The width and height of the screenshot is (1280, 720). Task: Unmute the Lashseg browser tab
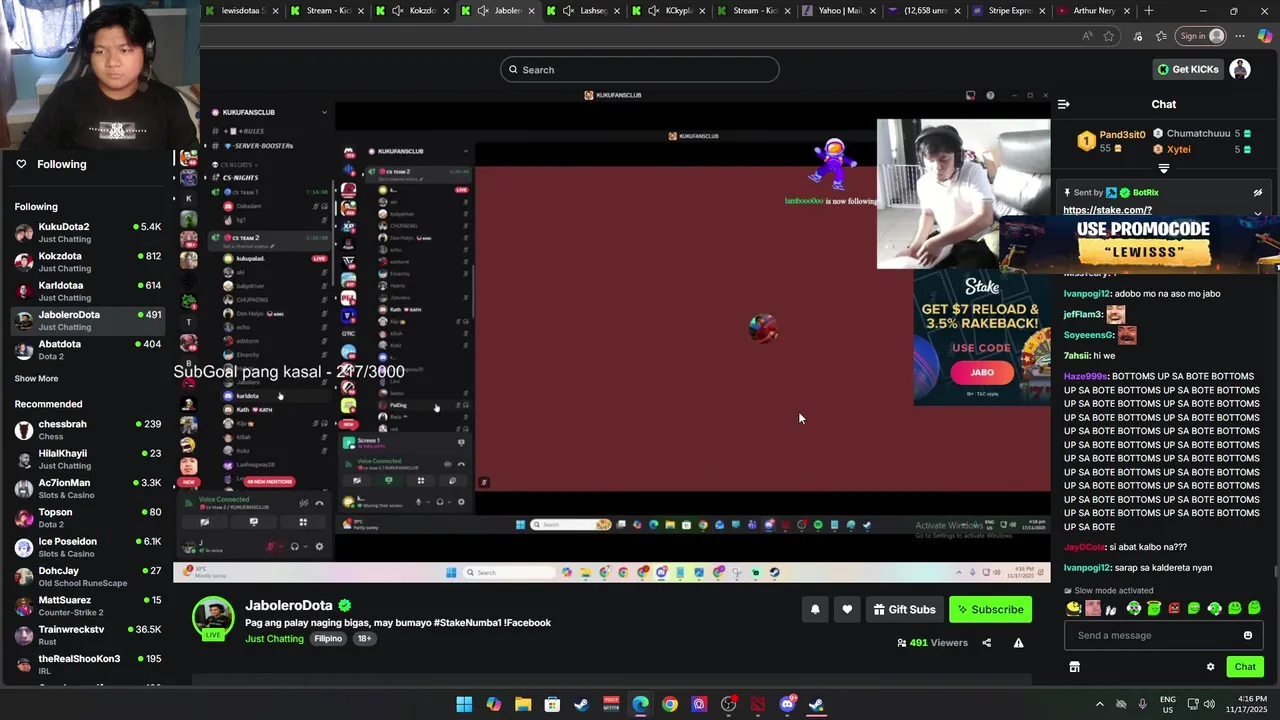(x=568, y=11)
